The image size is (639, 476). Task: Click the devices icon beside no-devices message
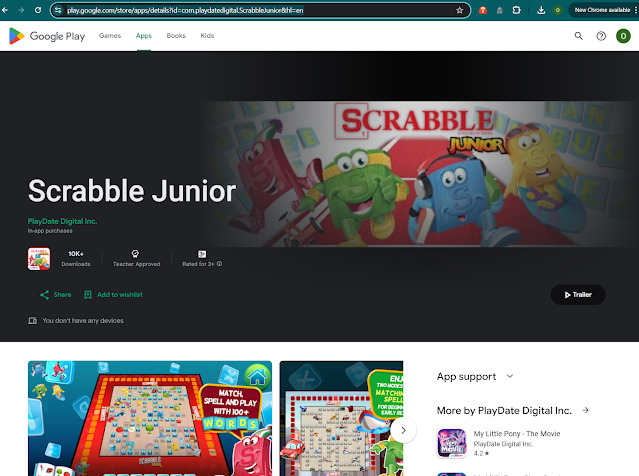(33, 321)
